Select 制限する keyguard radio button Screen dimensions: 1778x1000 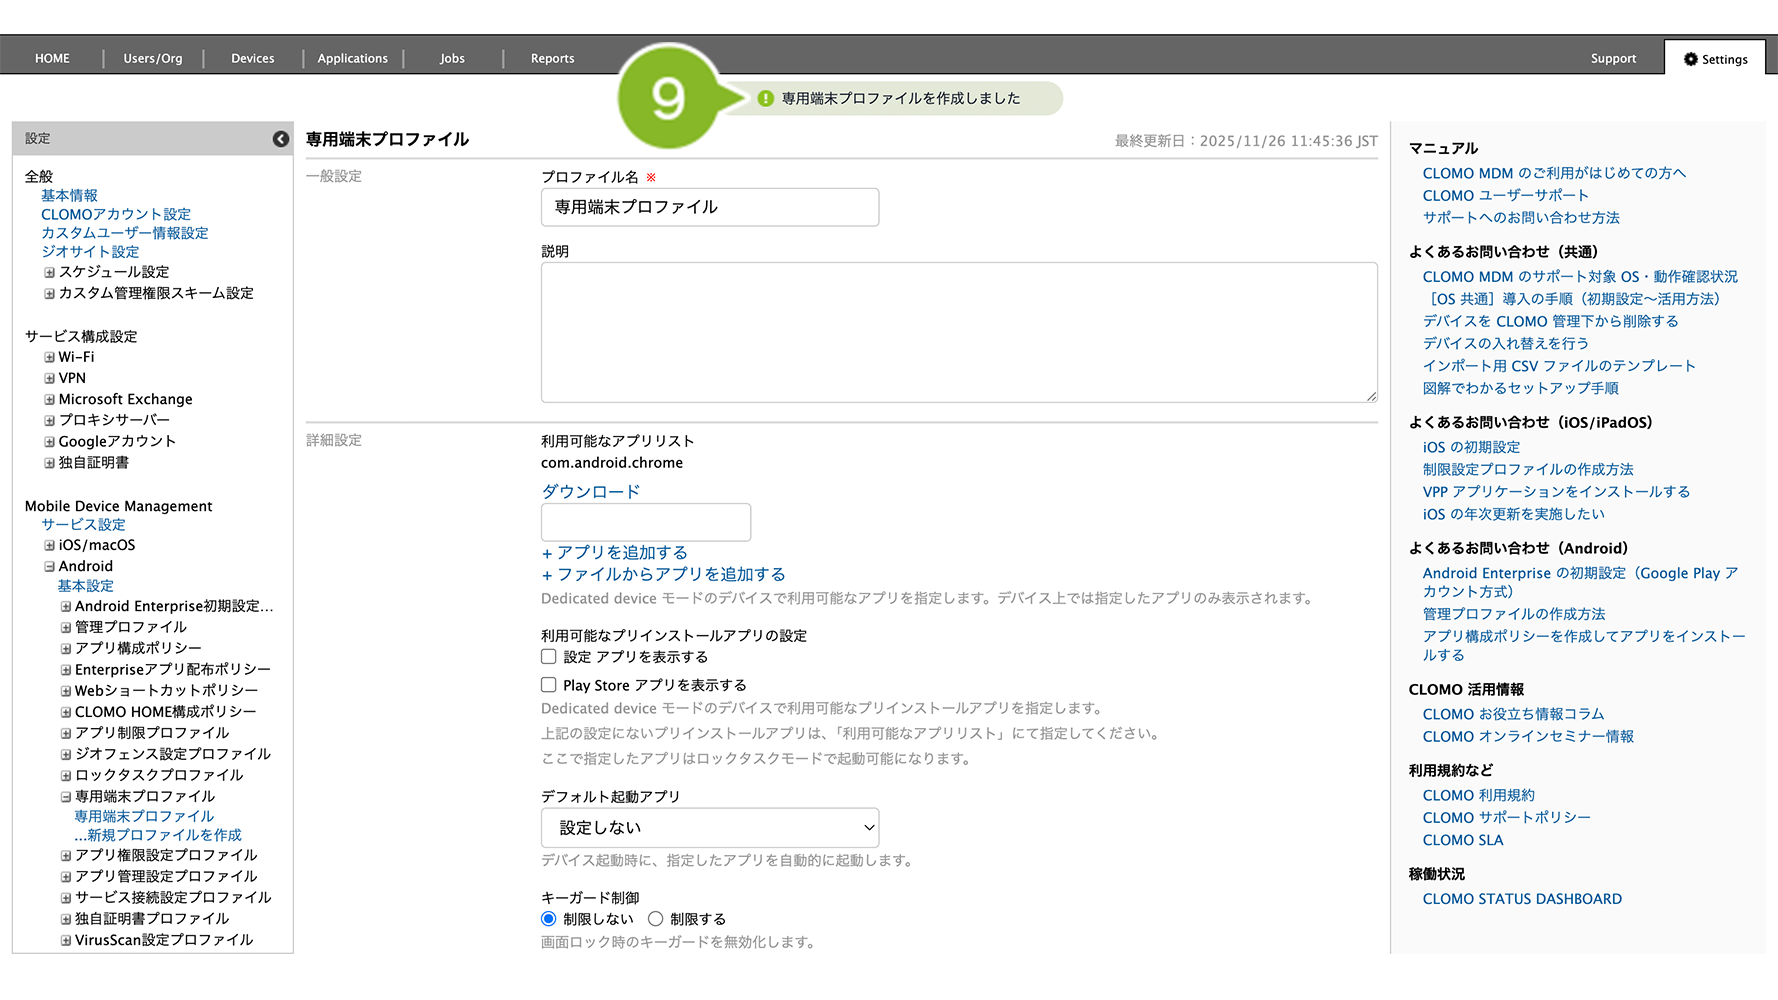(656, 919)
